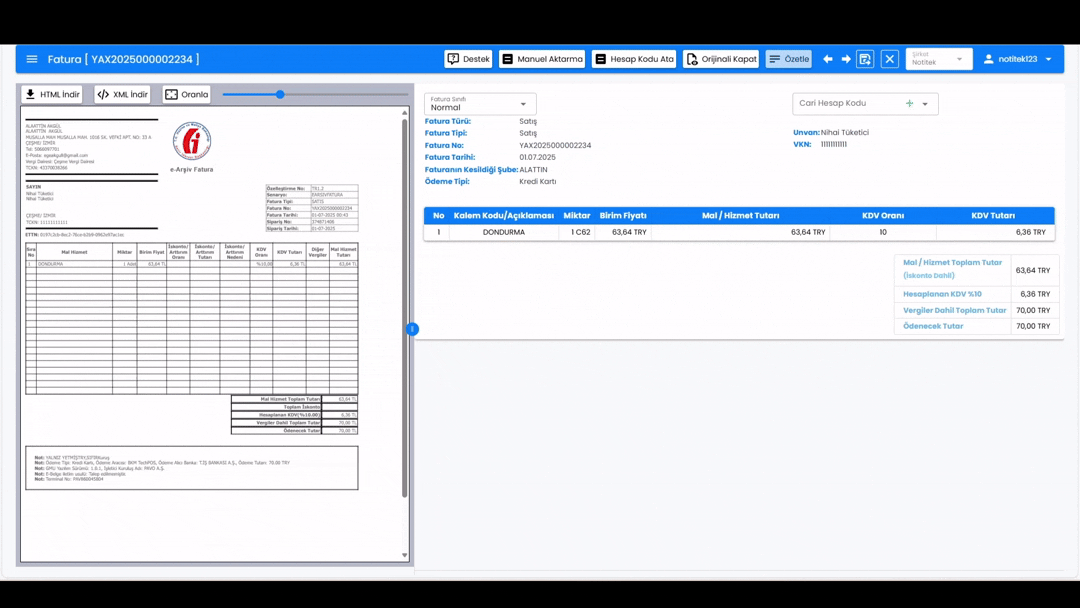Click the plus icon in Cari Hesap Kodu

tap(909, 103)
